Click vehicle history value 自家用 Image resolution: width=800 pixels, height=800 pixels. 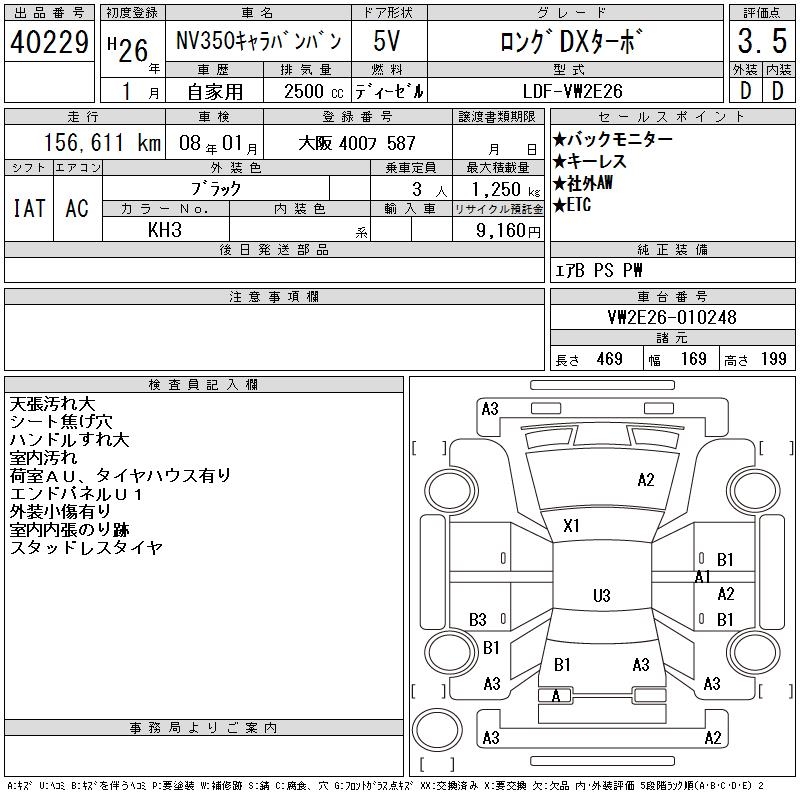[x=215, y=92]
